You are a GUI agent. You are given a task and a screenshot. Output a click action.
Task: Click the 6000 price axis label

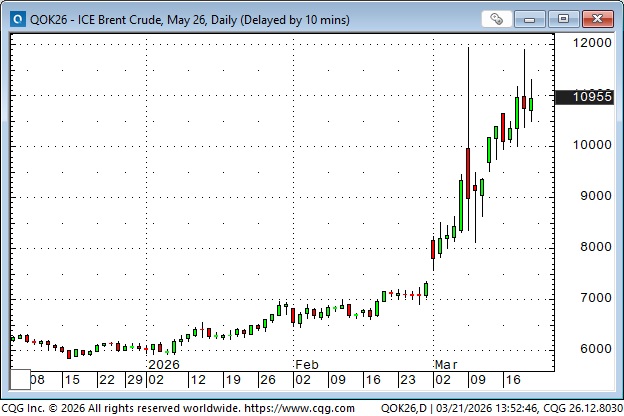592,349
